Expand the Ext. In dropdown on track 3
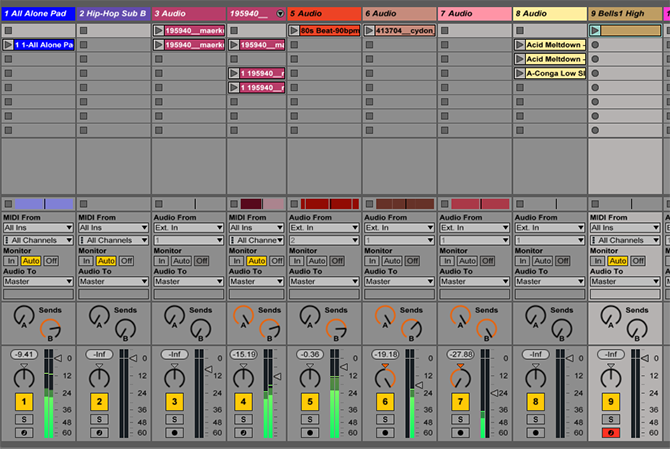 [x=187, y=227]
